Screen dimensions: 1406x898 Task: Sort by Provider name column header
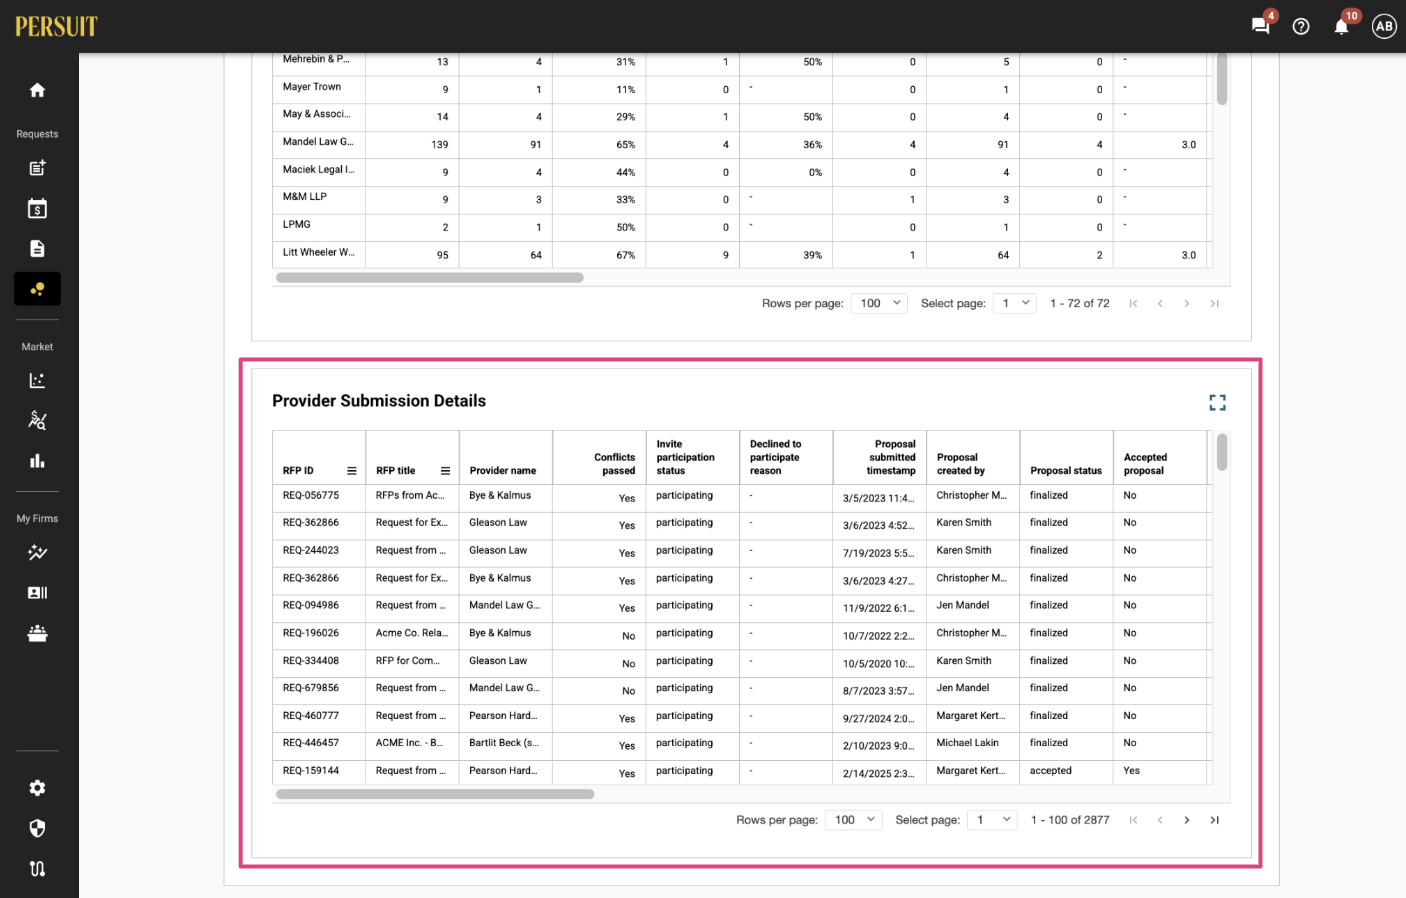tap(503, 471)
